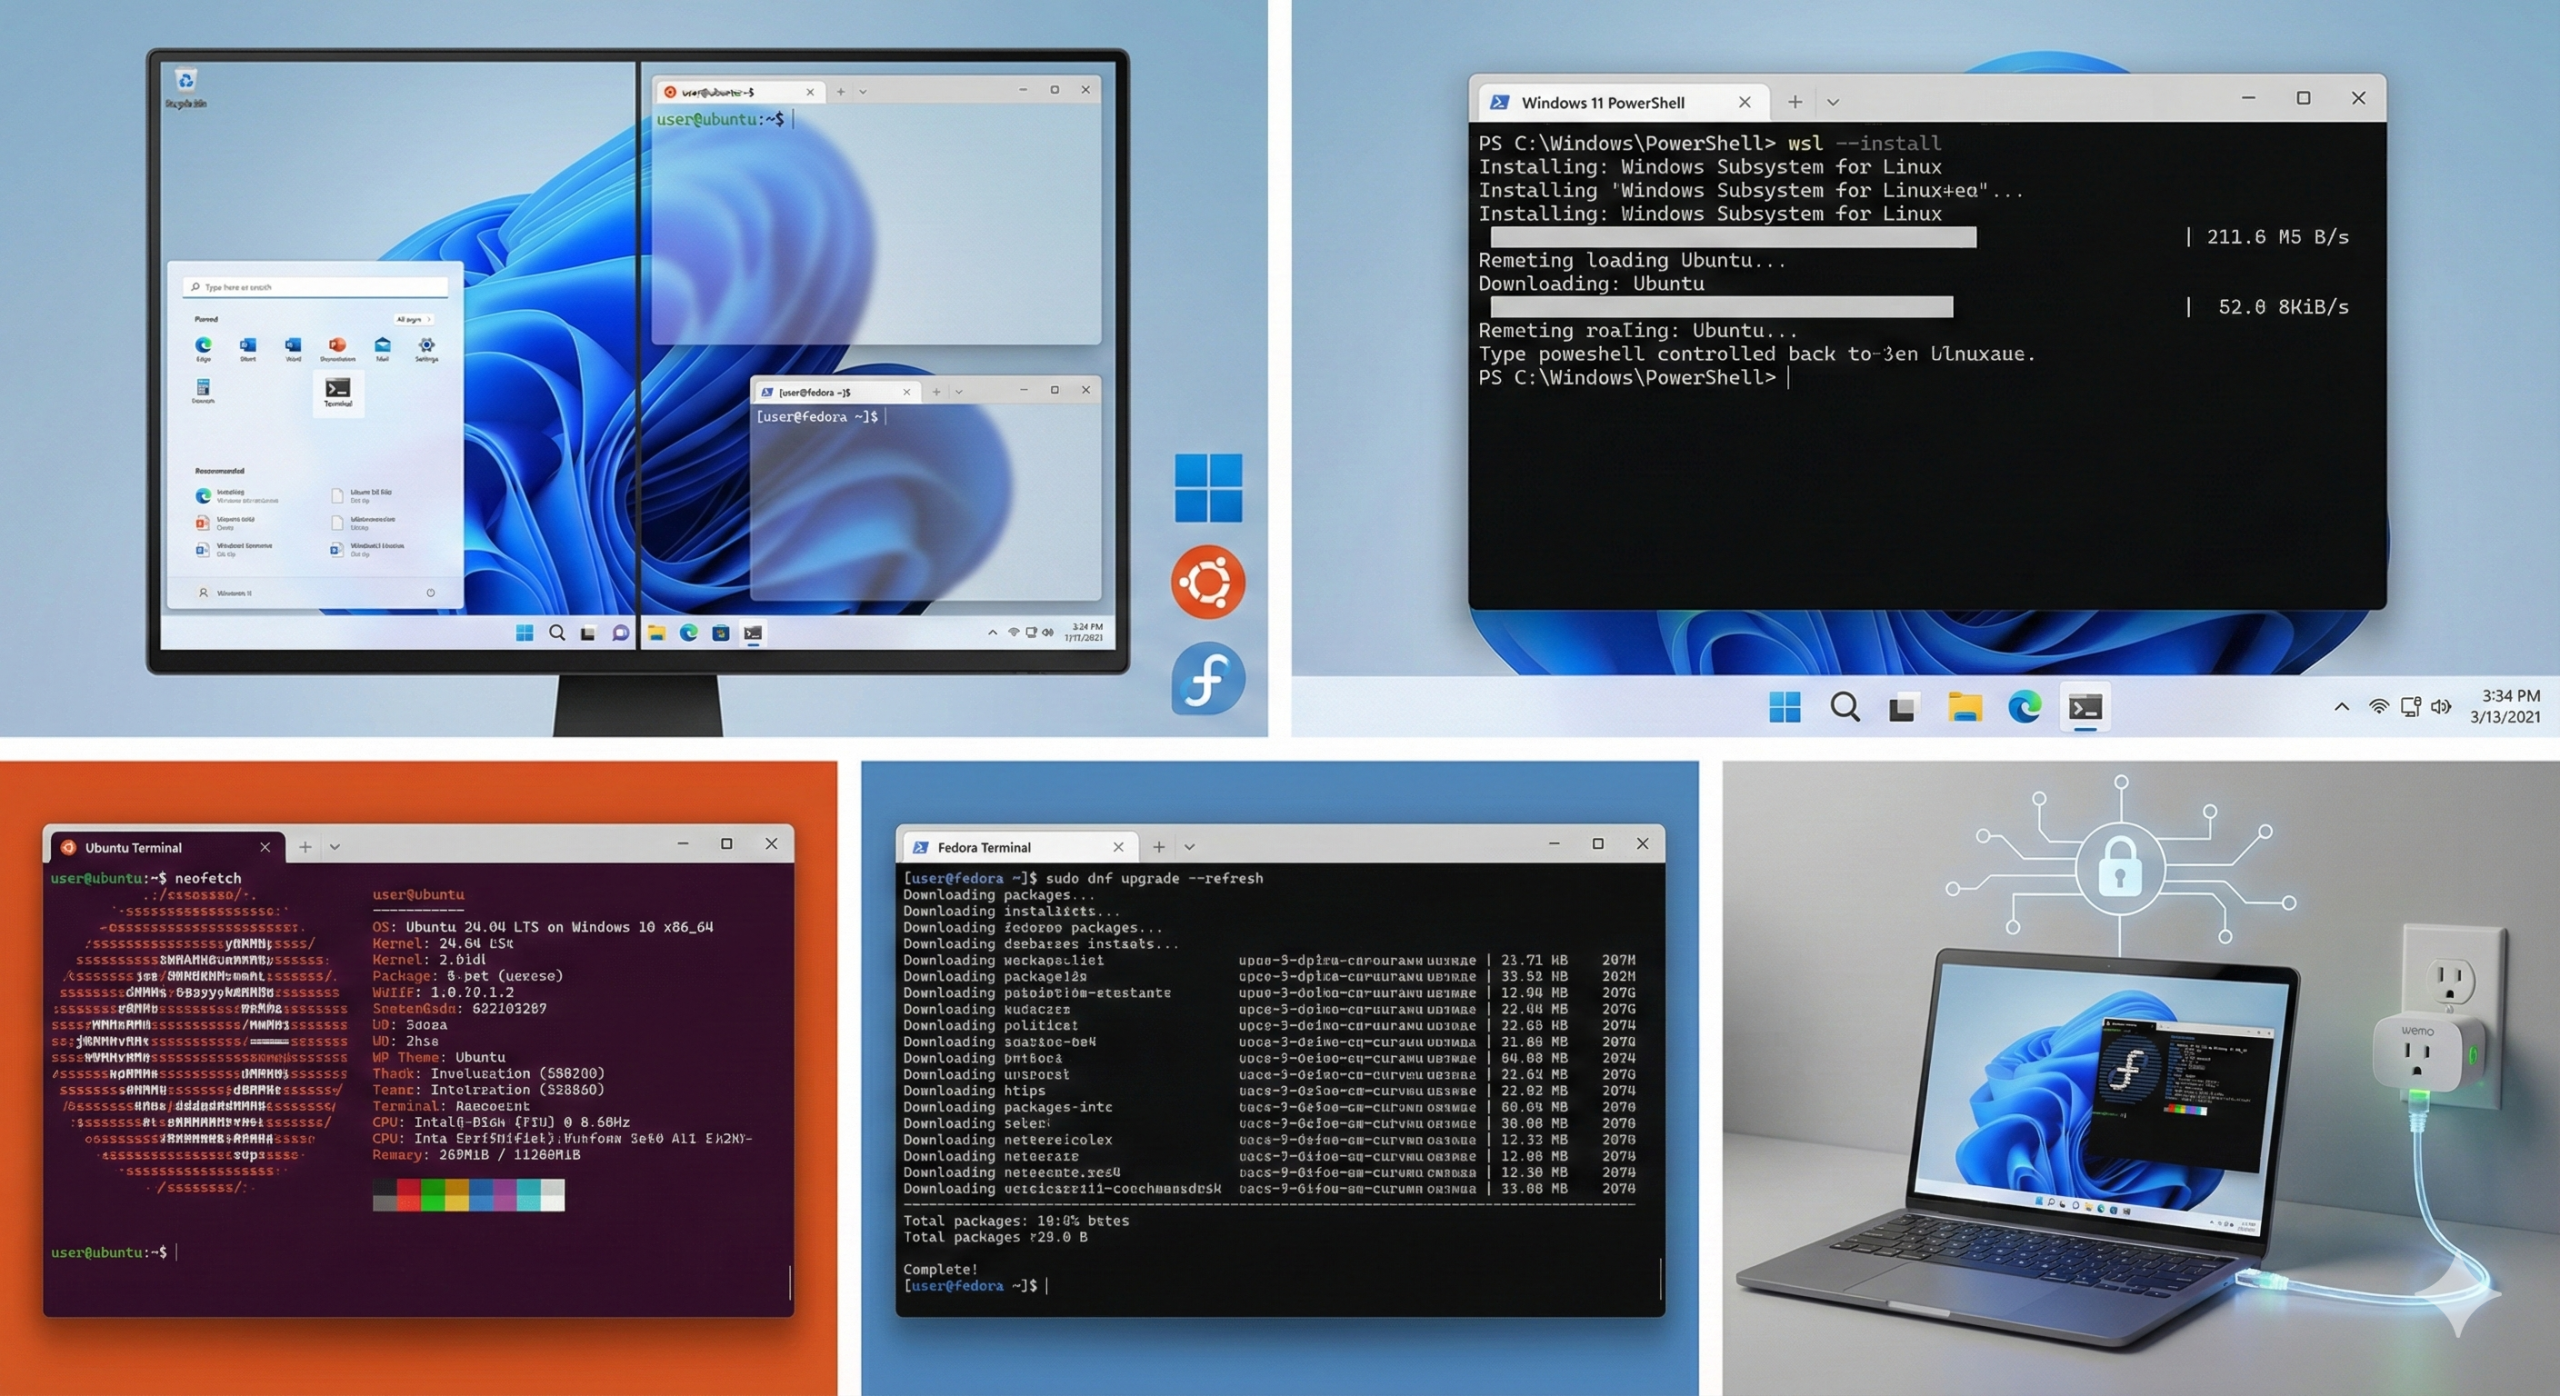Viewport: 2560px width, 1396px height.
Task: Open the tab dropdown in the Fedora Terminal
Action: point(1188,846)
